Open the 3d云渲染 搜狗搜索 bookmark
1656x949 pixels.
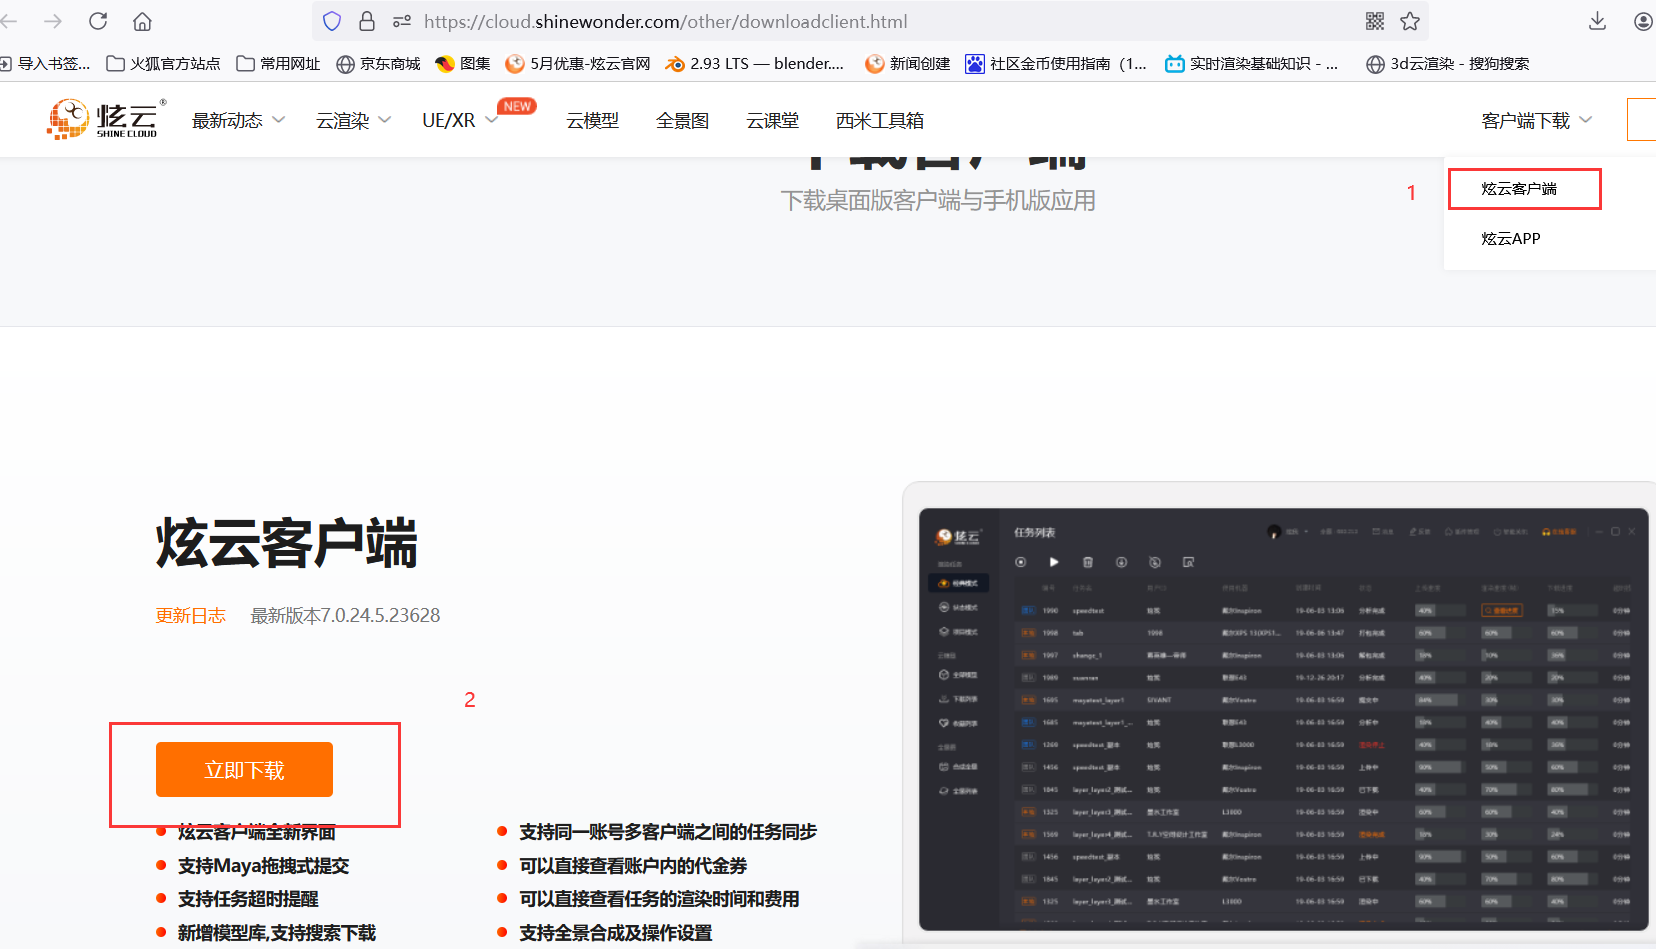point(1448,63)
